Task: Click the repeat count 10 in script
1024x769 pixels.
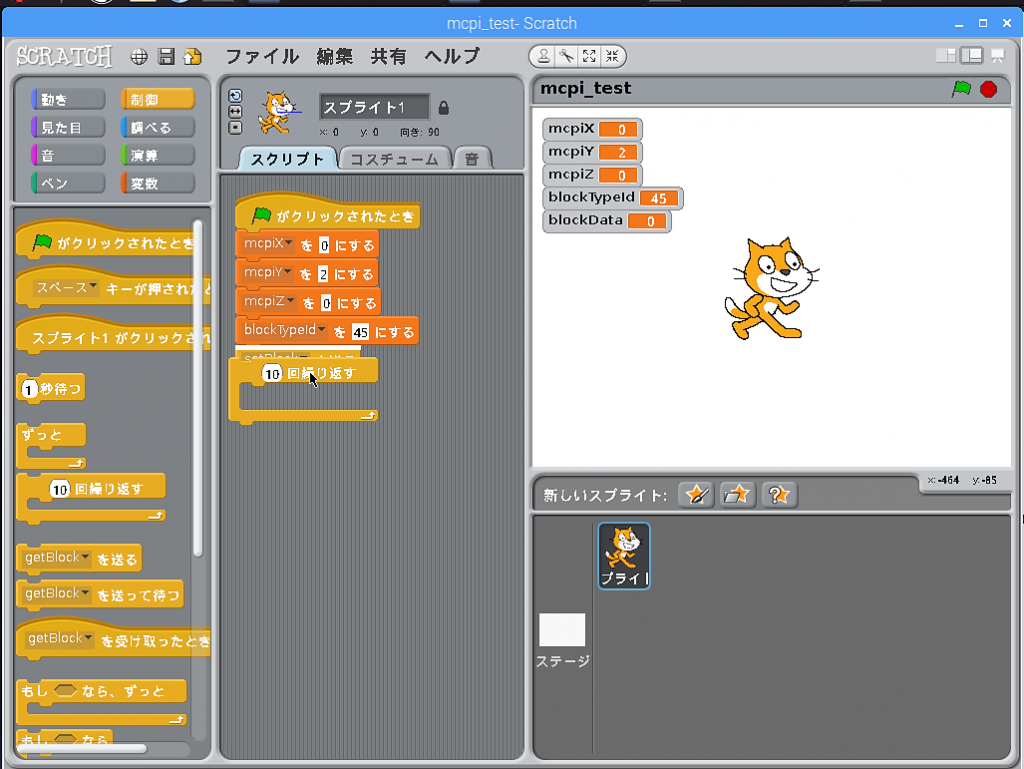Action: 272,373
